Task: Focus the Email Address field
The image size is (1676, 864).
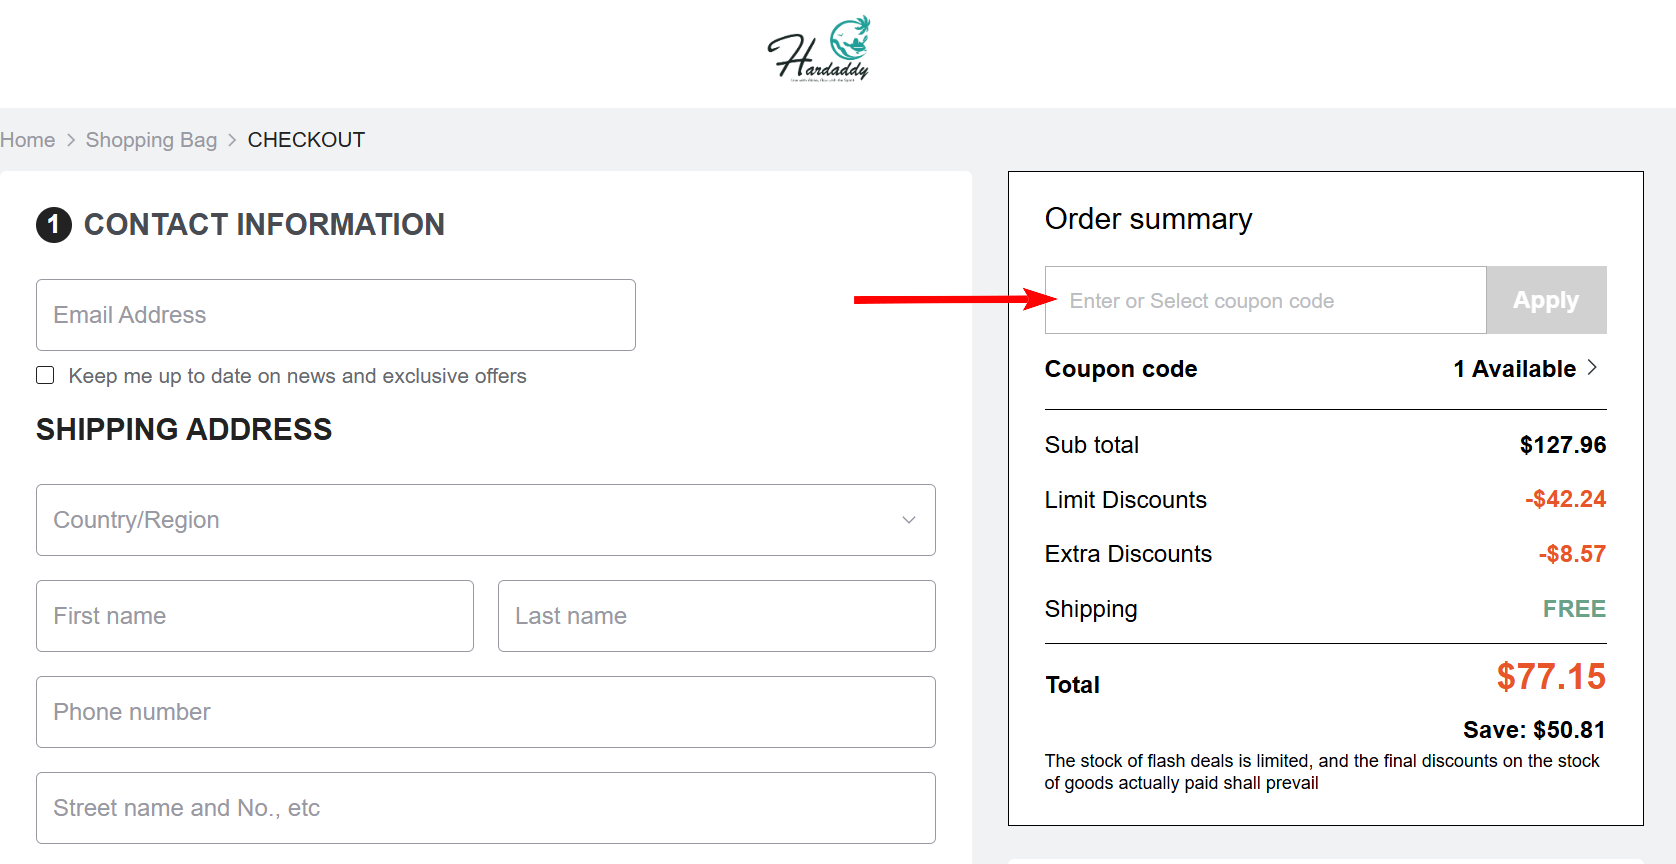Action: [x=336, y=315]
